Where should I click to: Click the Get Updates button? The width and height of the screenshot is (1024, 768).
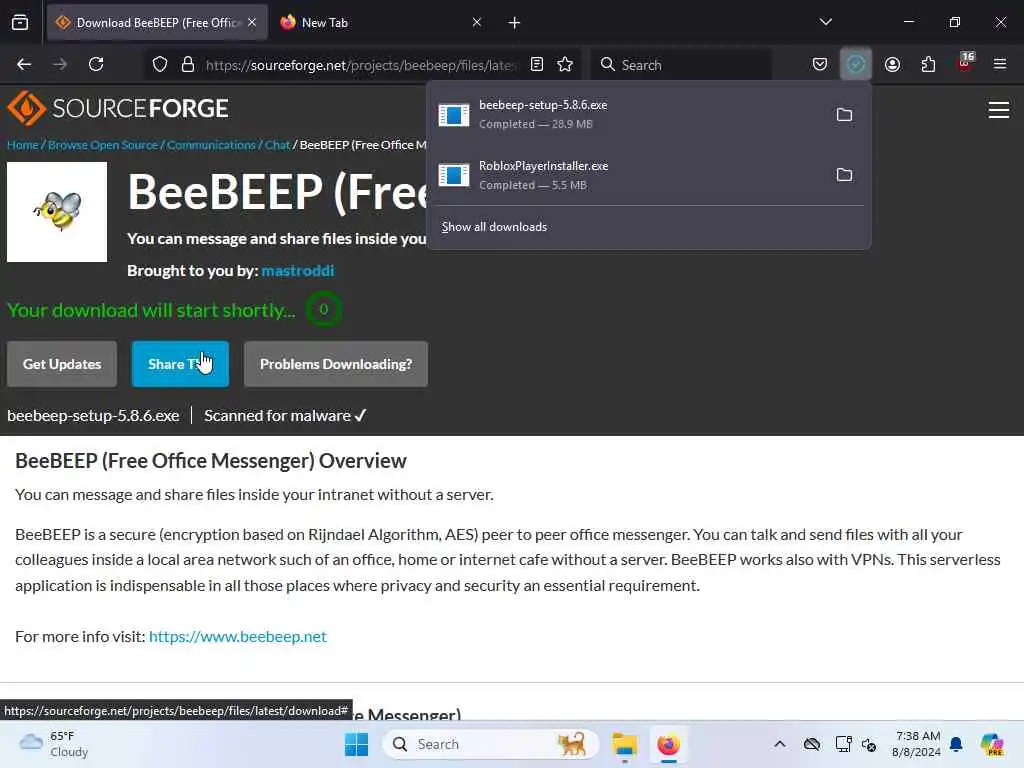click(x=62, y=364)
